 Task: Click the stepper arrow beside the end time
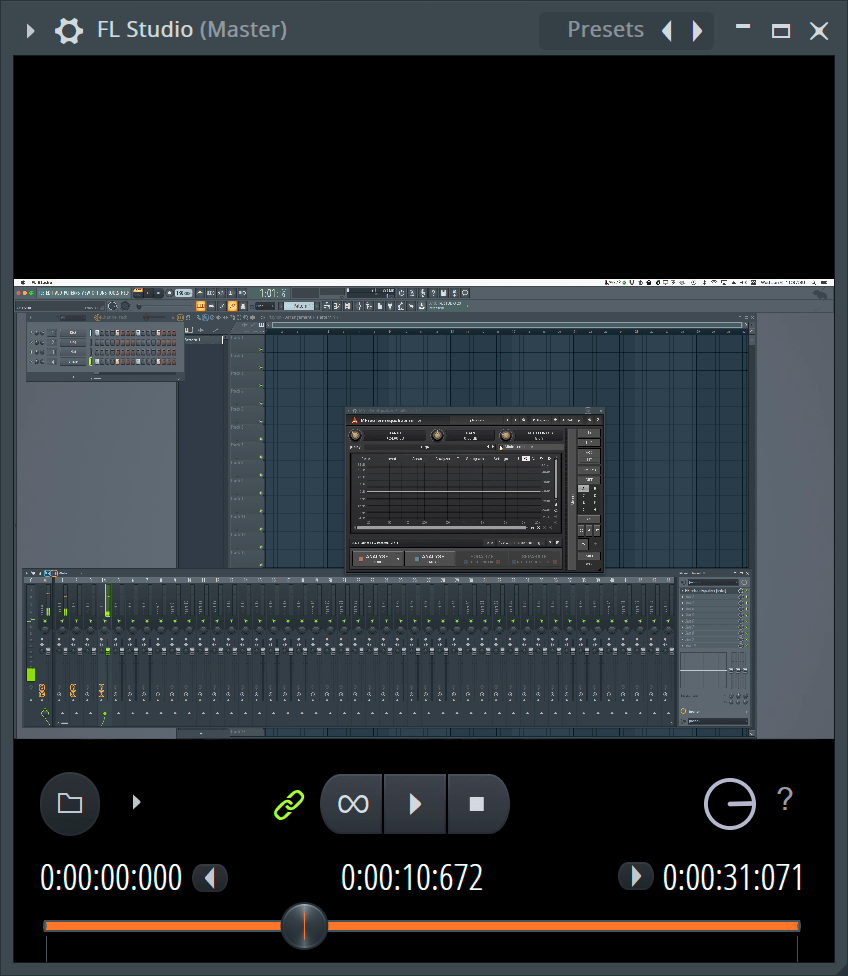[x=636, y=876]
